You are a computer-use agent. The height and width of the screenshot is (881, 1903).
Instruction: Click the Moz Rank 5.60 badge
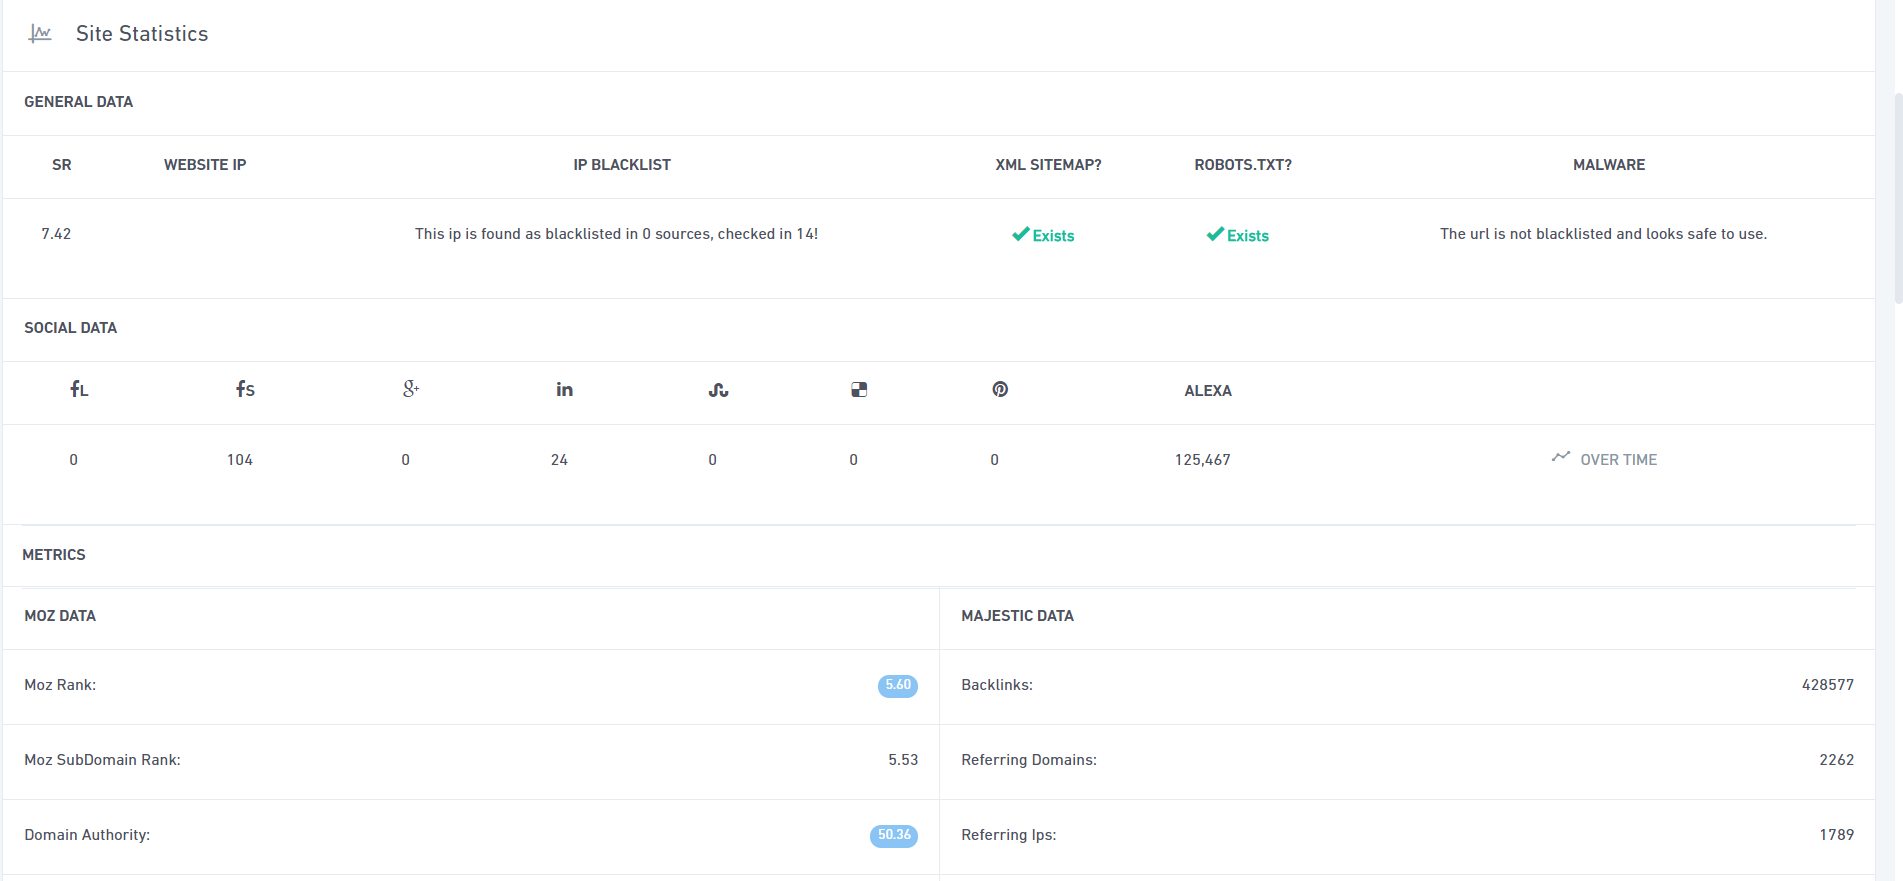click(897, 685)
